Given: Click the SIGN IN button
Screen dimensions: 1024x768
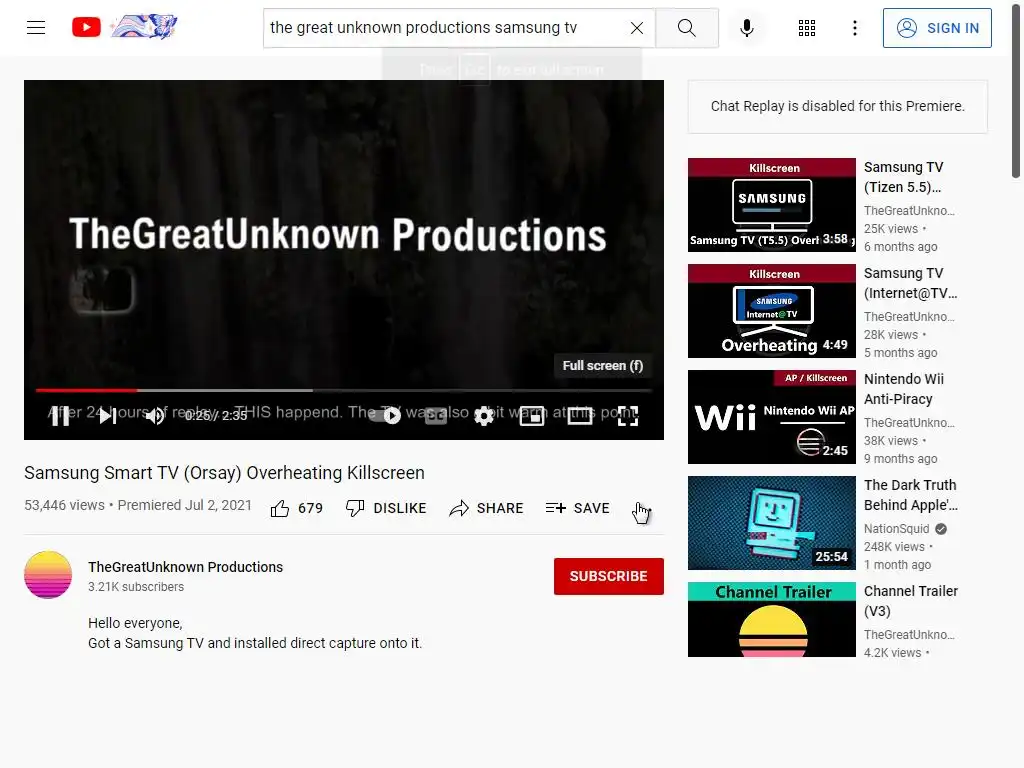Looking at the screenshot, I should [937, 28].
